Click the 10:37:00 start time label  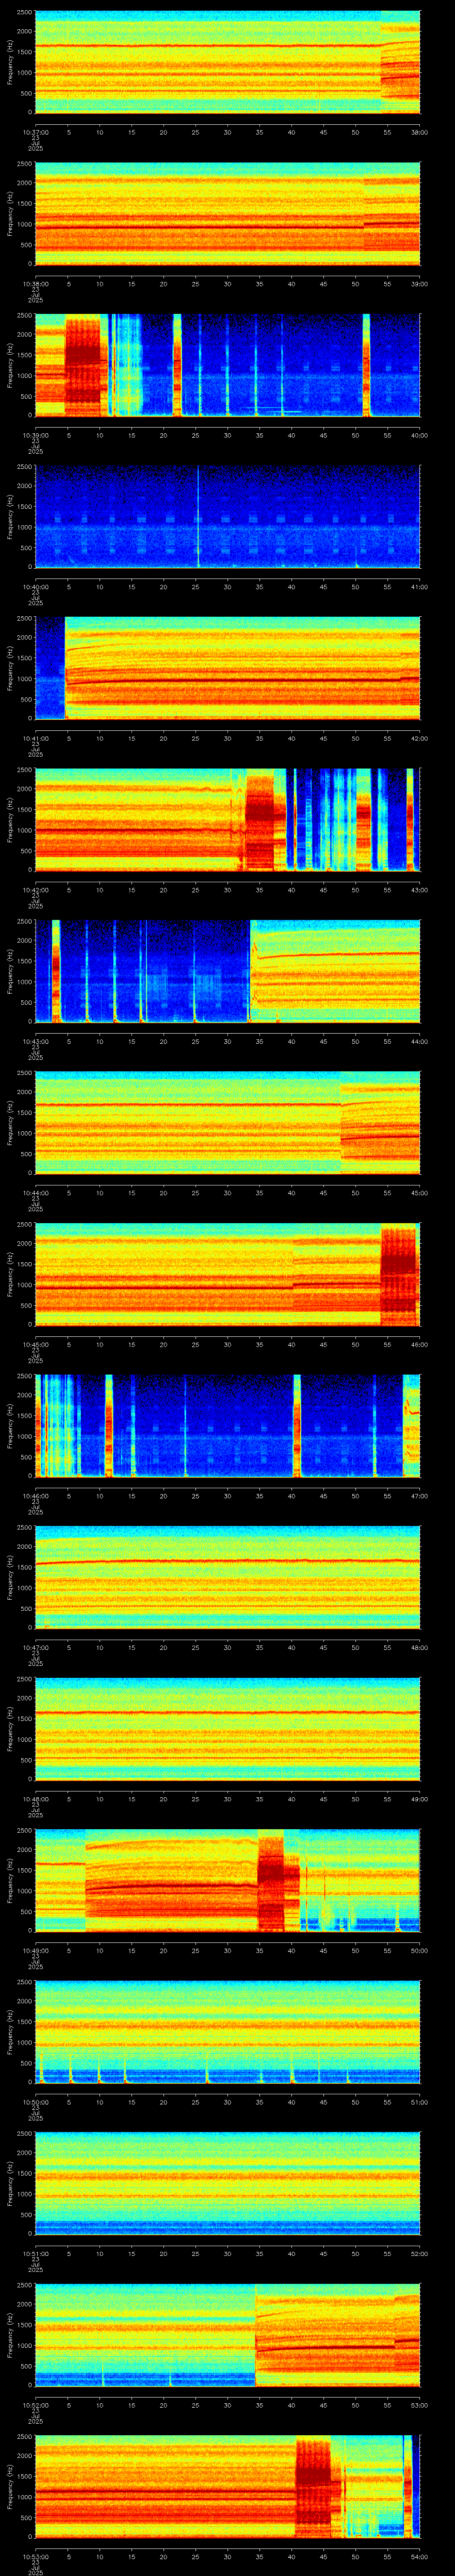[x=35, y=131]
